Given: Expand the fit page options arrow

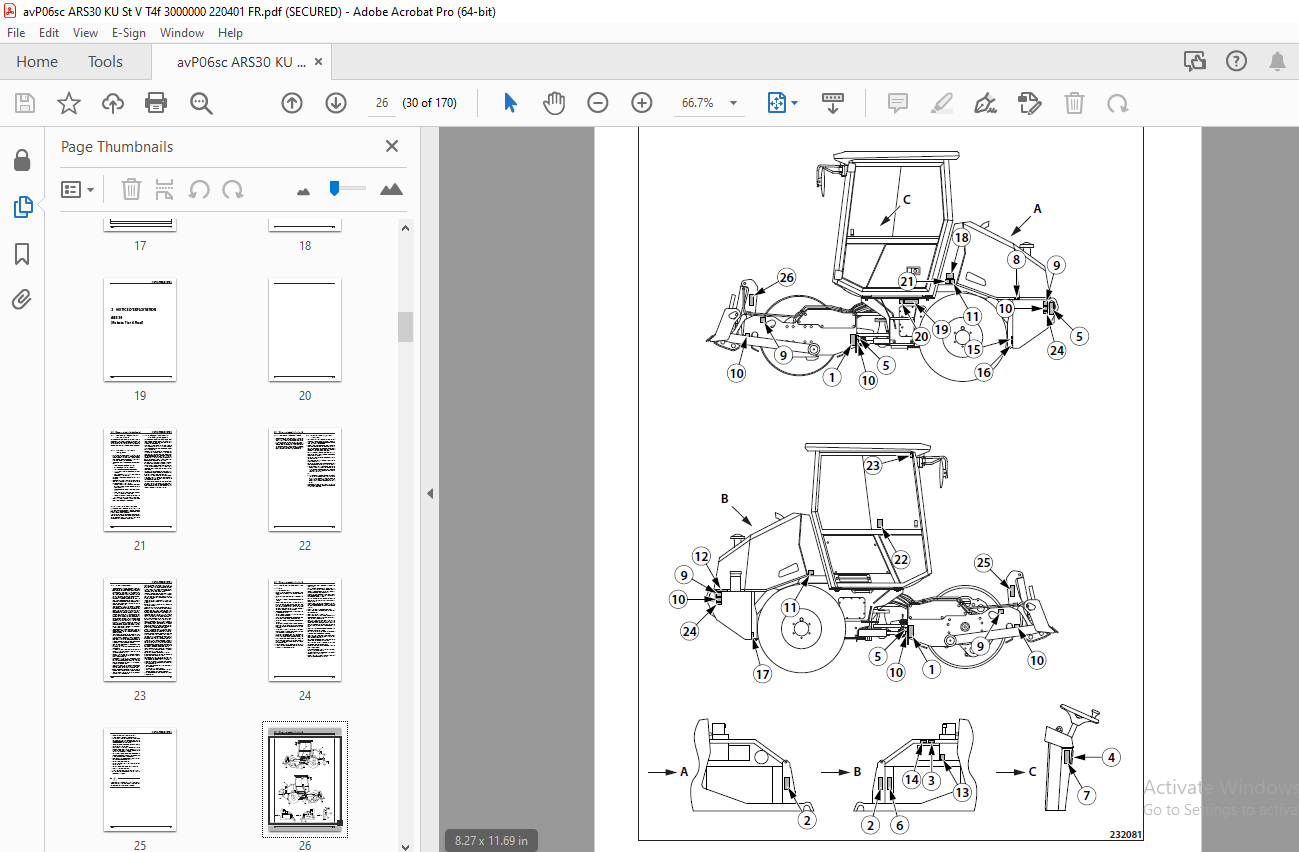Looking at the screenshot, I should [795, 103].
